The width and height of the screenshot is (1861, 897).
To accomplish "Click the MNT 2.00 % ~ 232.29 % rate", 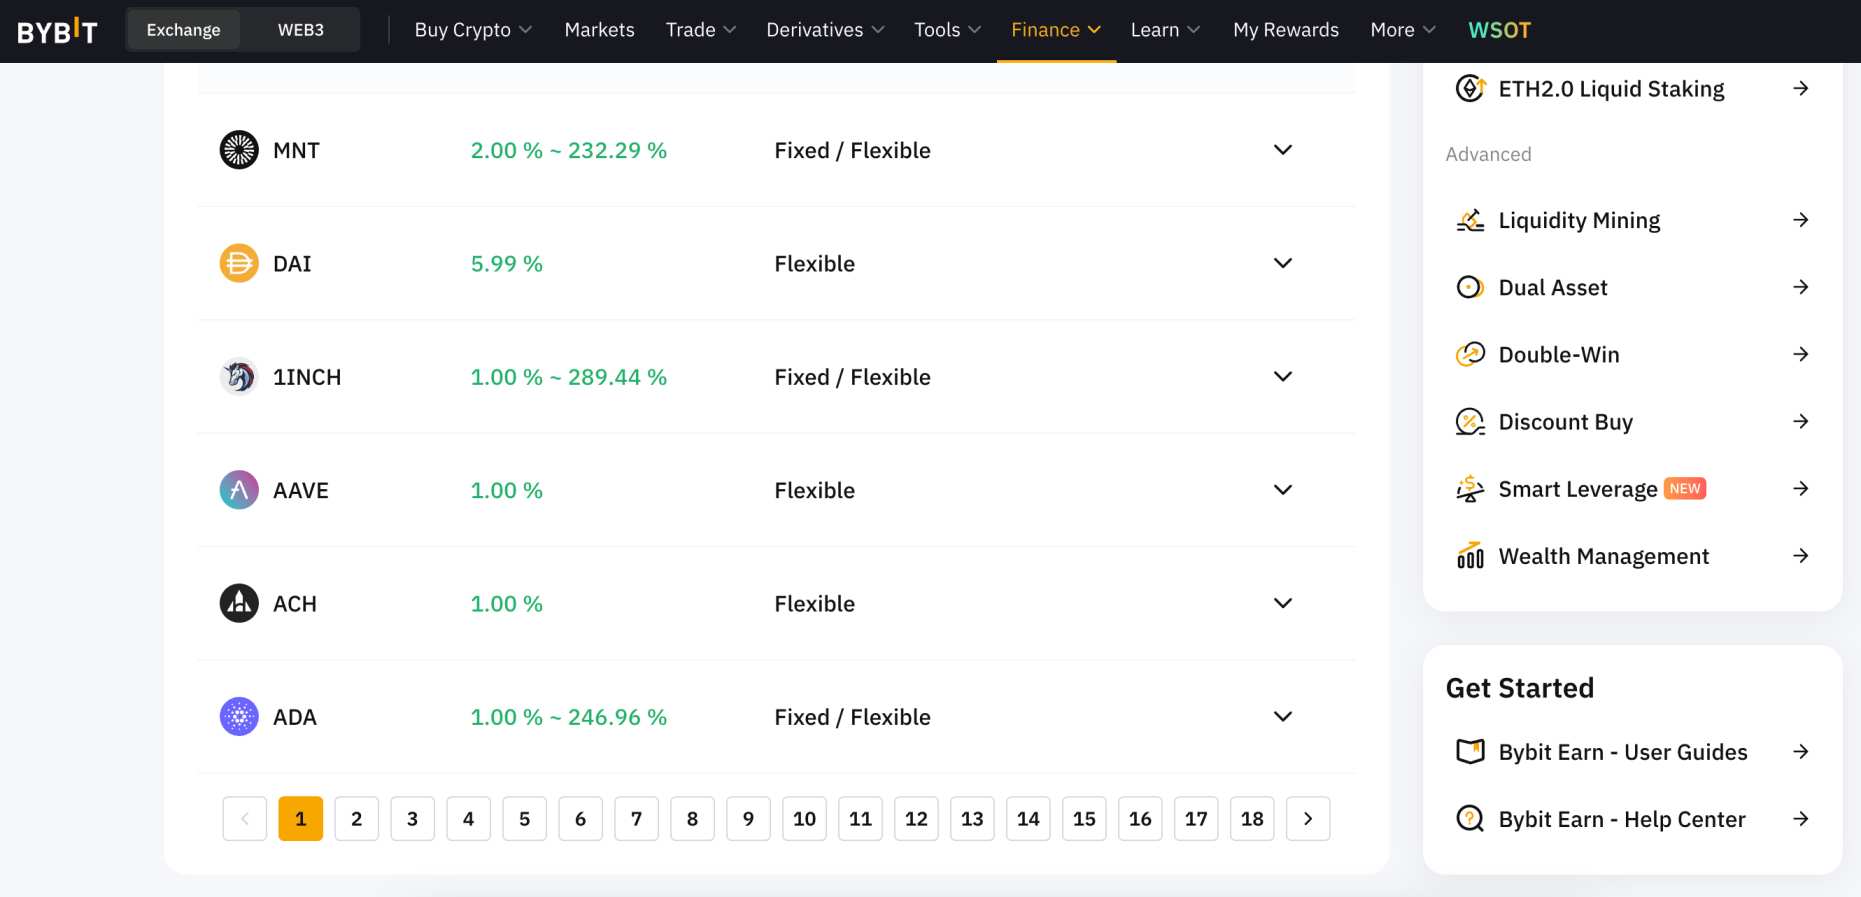I will (569, 150).
